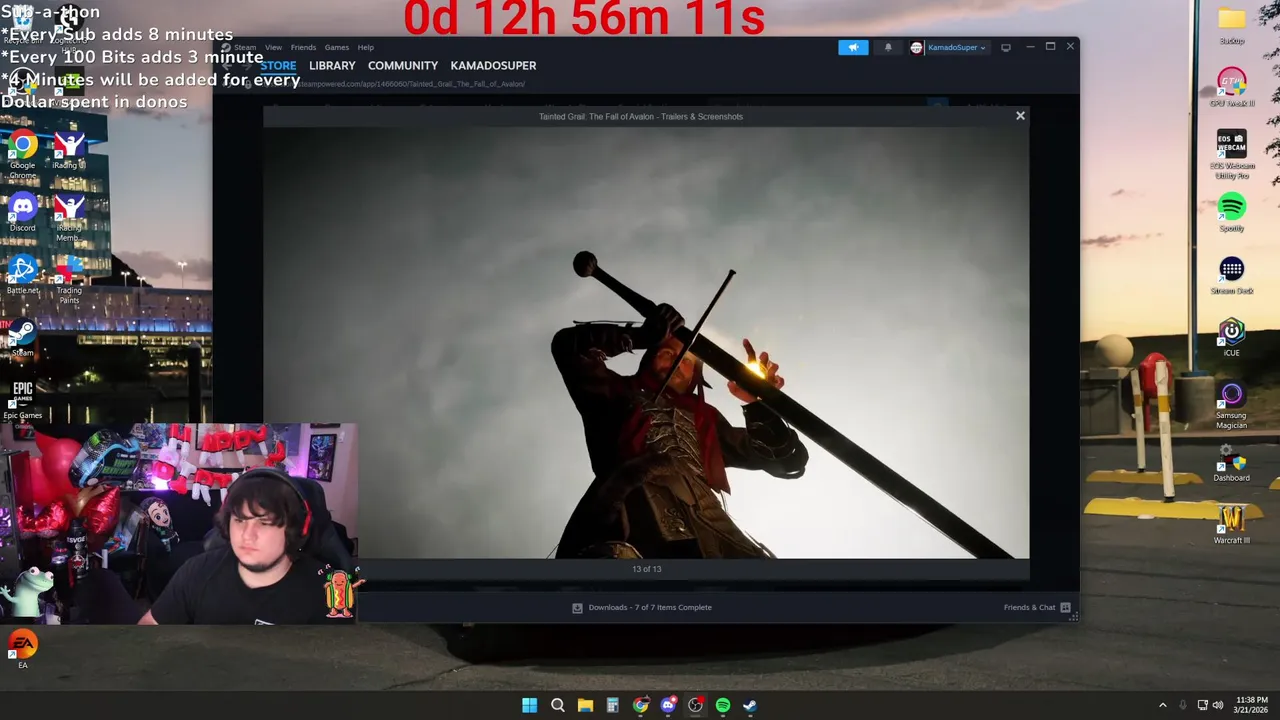The width and height of the screenshot is (1280, 720).
Task: Switch to OBS Studio on the taskbar
Action: tap(695, 705)
